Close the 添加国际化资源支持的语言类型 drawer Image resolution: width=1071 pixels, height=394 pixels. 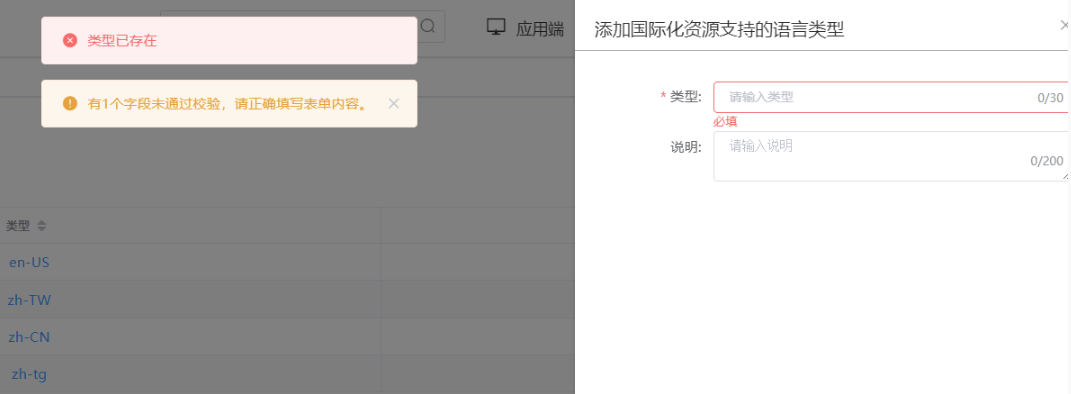click(x=1064, y=26)
